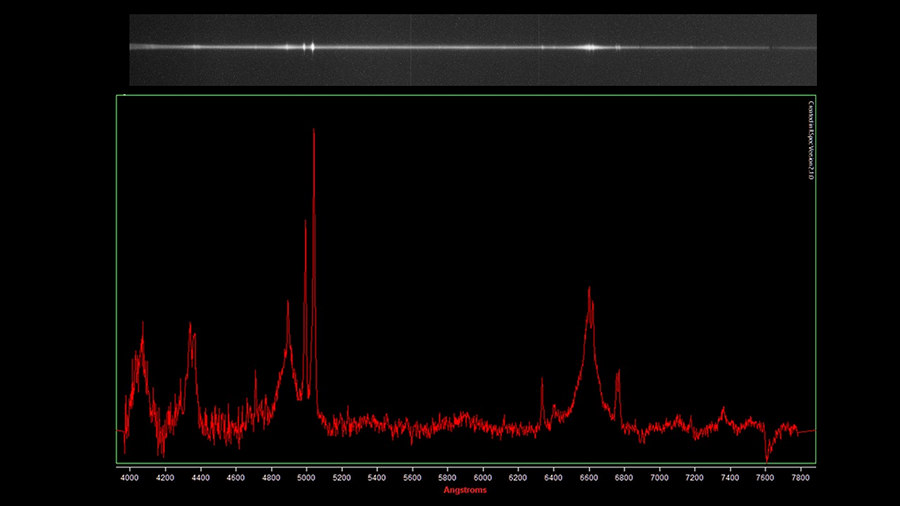The width and height of the screenshot is (900, 506).
Task: Click the 4000 tick label on axis
Action: tap(129, 477)
